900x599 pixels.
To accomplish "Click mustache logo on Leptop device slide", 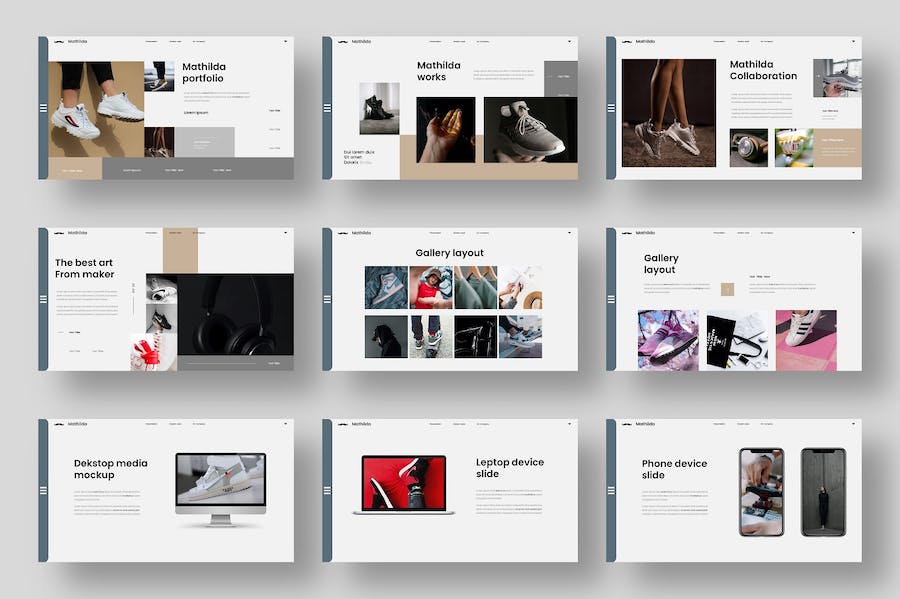I will pyautogui.click(x=344, y=424).
